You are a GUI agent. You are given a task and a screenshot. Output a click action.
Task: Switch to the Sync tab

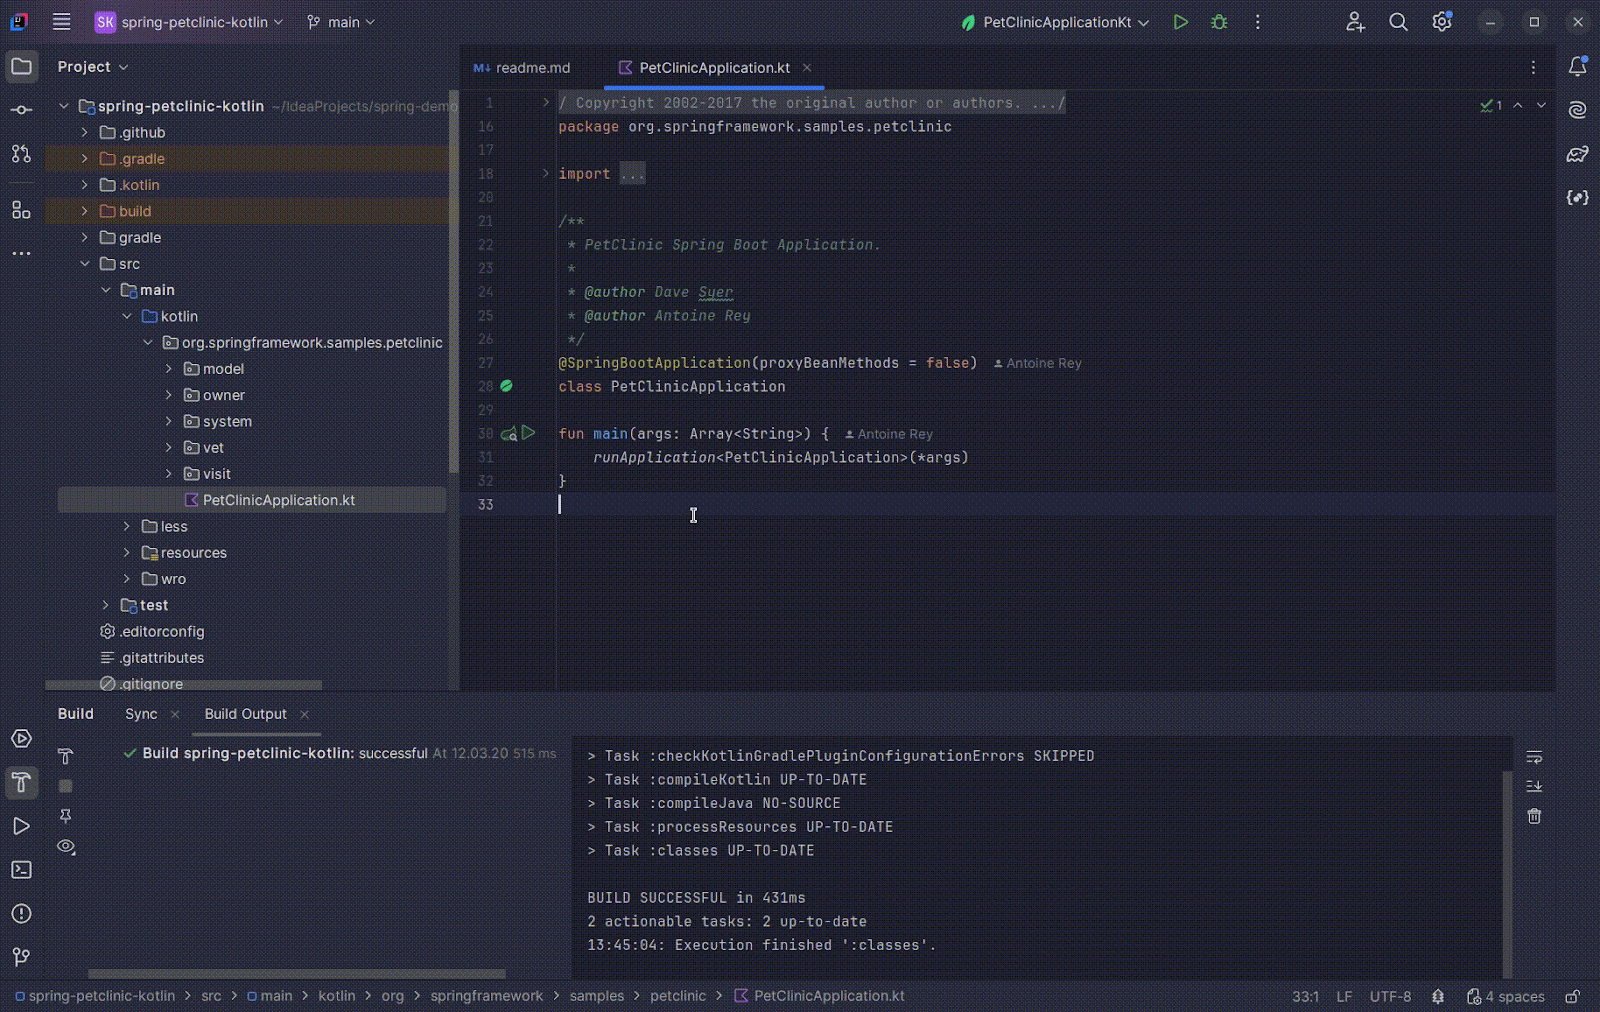(141, 714)
